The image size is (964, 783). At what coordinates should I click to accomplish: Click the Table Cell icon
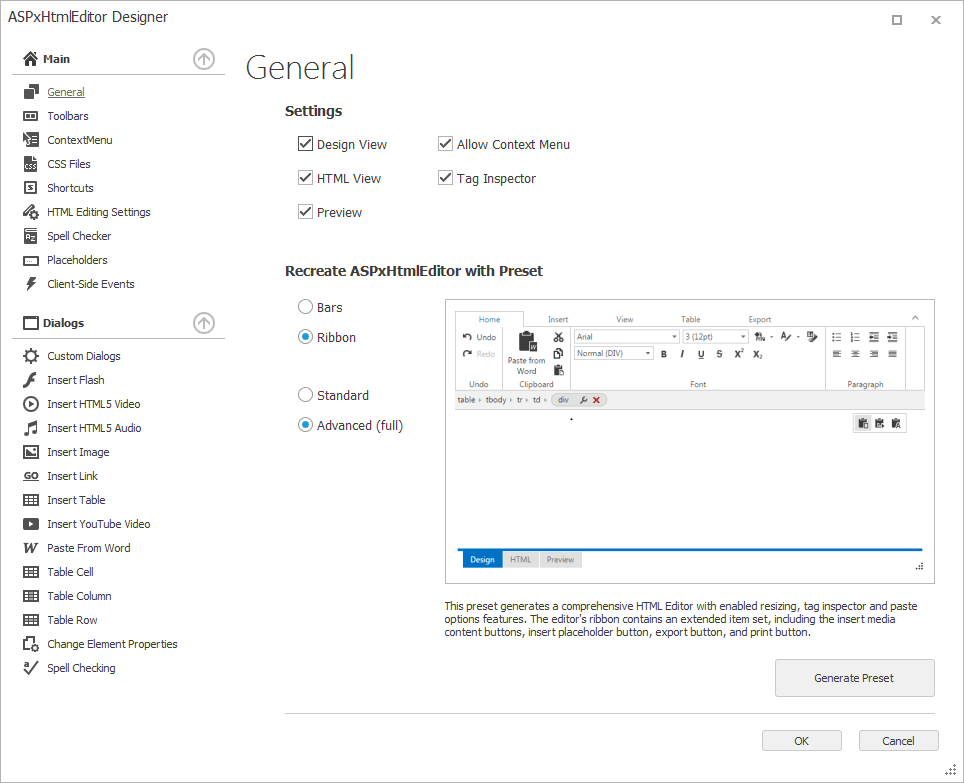click(x=31, y=572)
